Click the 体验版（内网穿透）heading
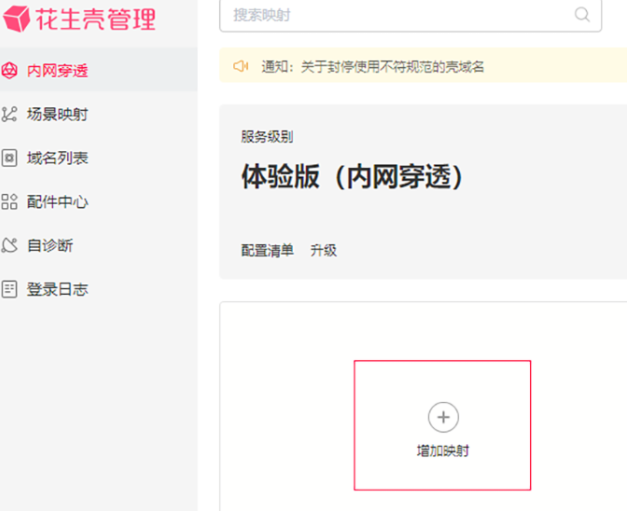 [352, 176]
